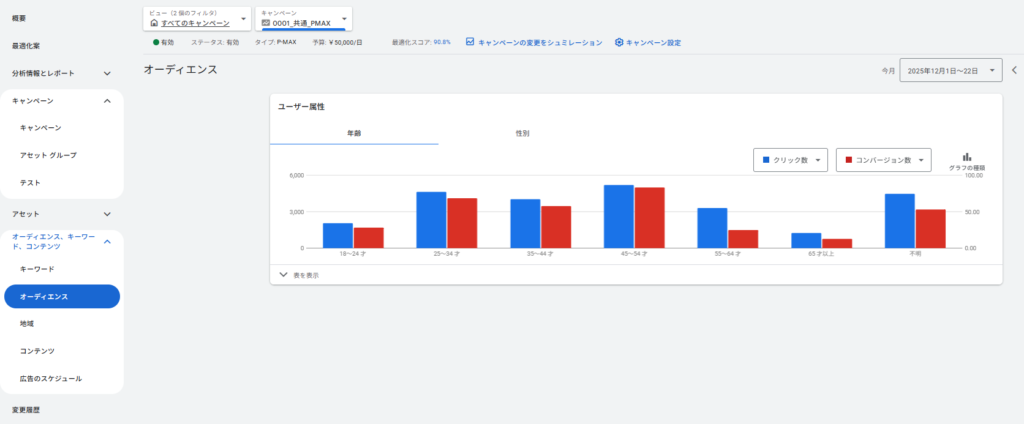
Task: Go to 広告のスケジュール page
Action: tap(51, 379)
